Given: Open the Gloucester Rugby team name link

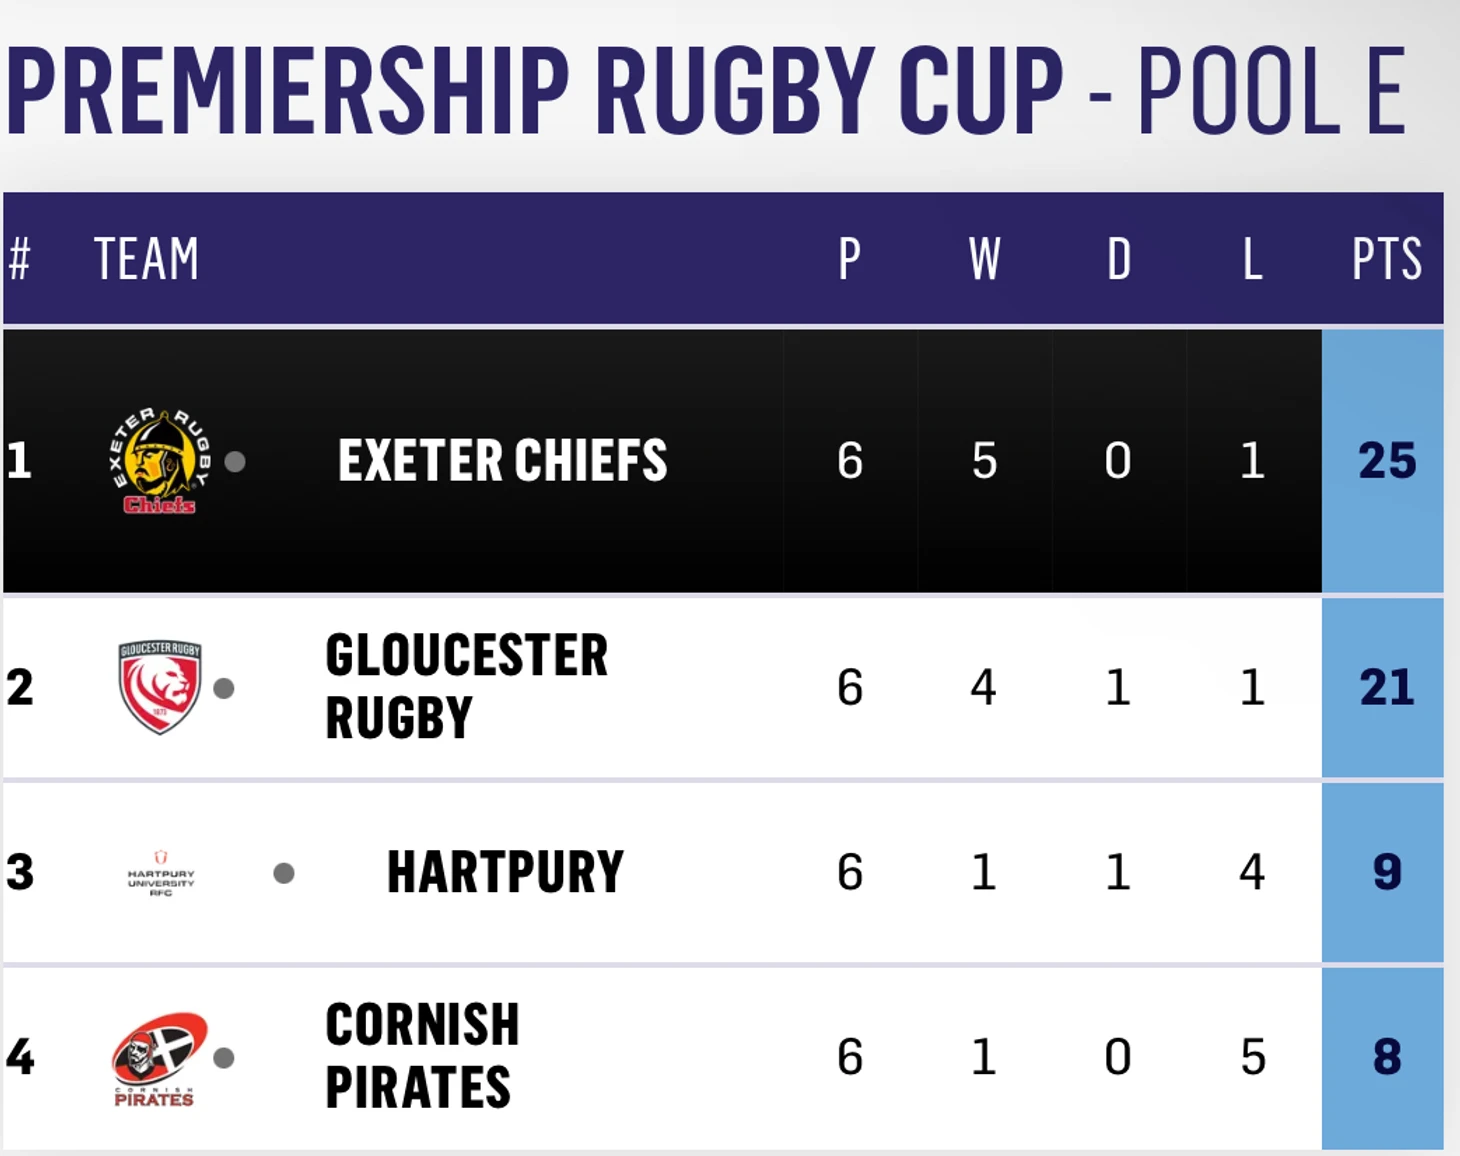Looking at the screenshot, I should coord(466,687).
